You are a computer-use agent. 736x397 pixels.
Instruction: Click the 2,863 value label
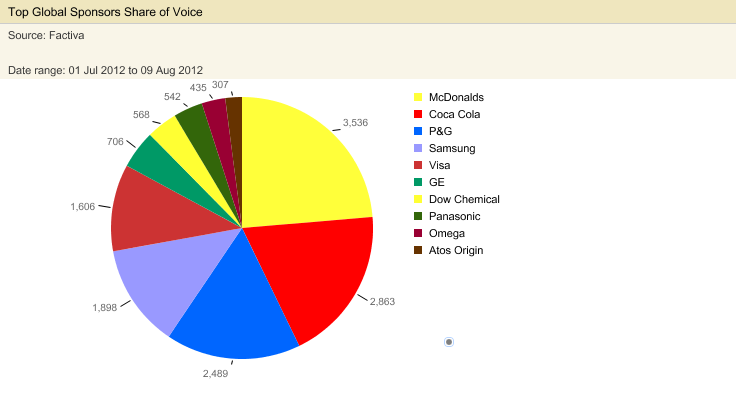[382, 301]
